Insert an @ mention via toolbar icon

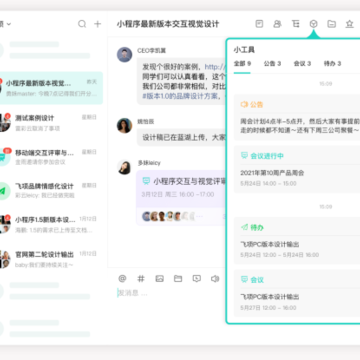pos(122,278)
